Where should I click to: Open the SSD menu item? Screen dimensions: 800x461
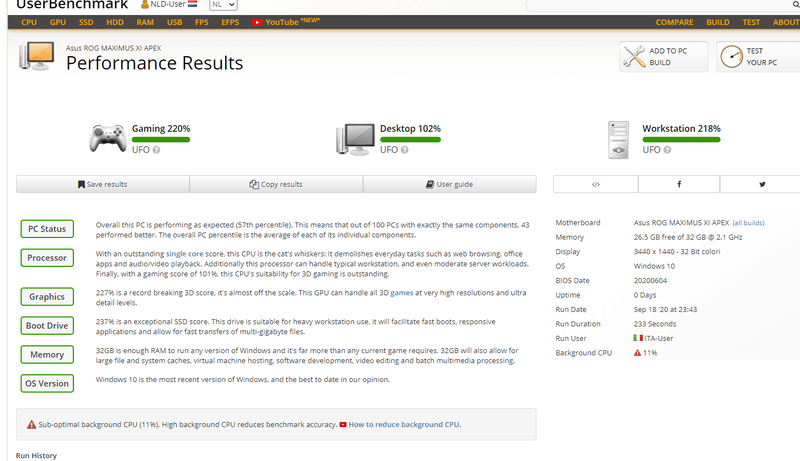point(86,22)
